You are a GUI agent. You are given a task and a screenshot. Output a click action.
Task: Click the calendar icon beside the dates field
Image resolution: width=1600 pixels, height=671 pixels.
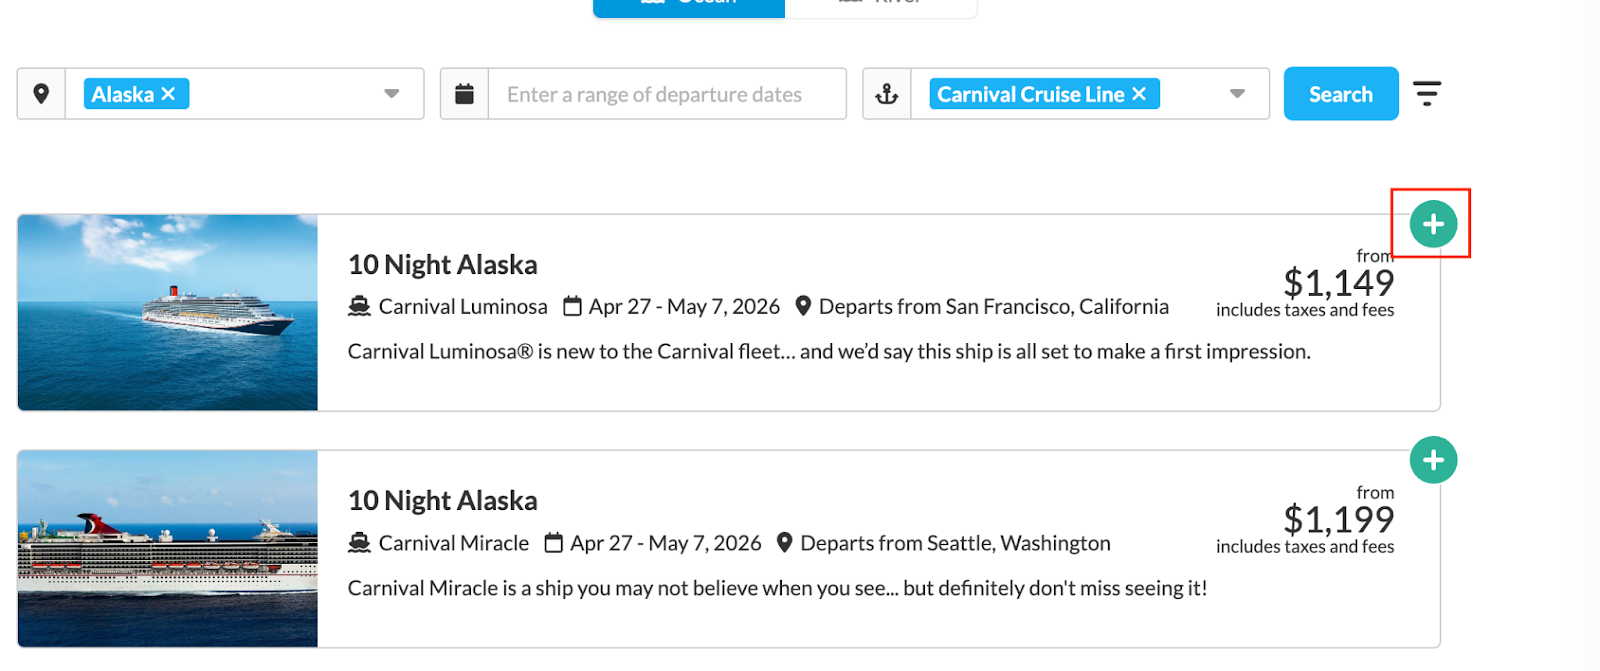tap(464, 94)
